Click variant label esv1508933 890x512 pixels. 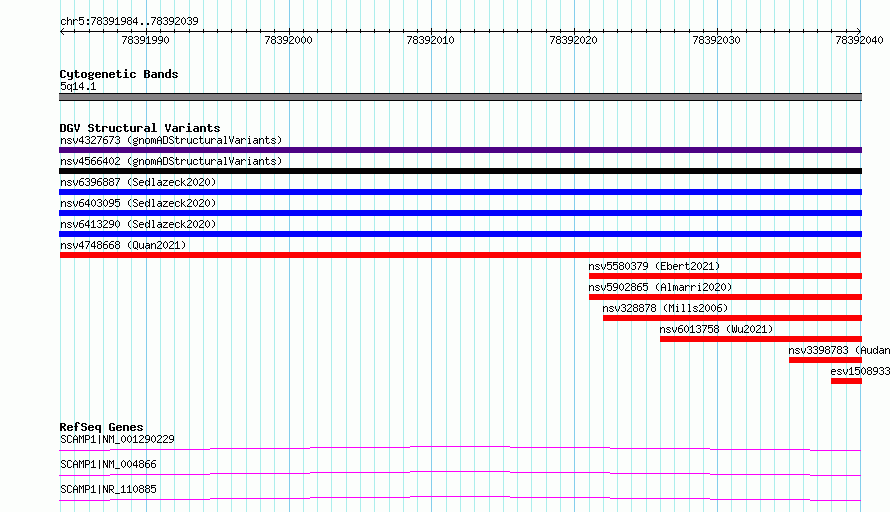coord(860,371)
